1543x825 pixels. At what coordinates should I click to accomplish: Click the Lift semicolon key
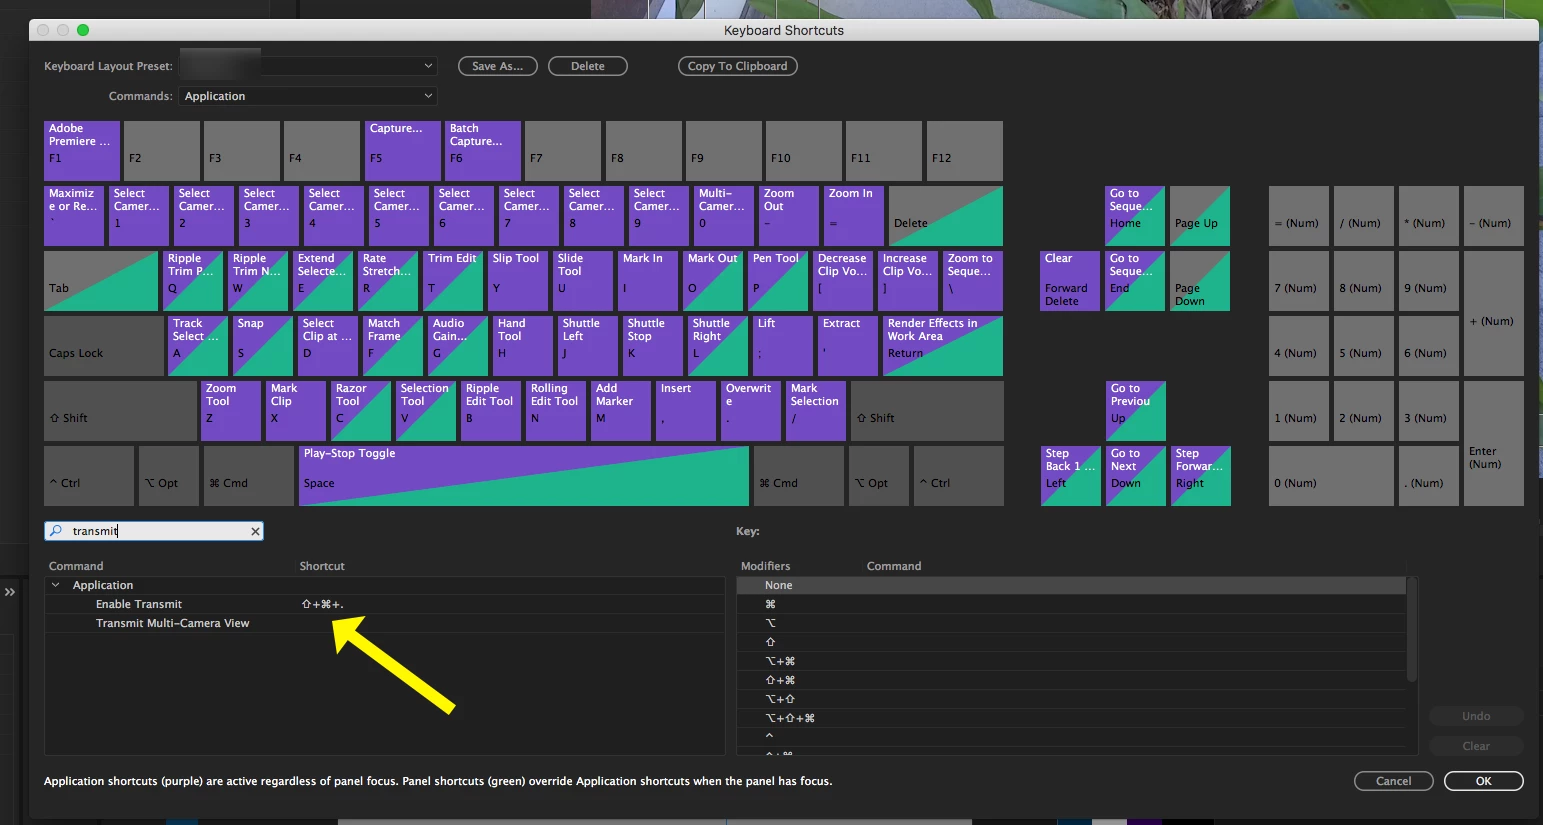pyautogui.click(x=783, y=345)
